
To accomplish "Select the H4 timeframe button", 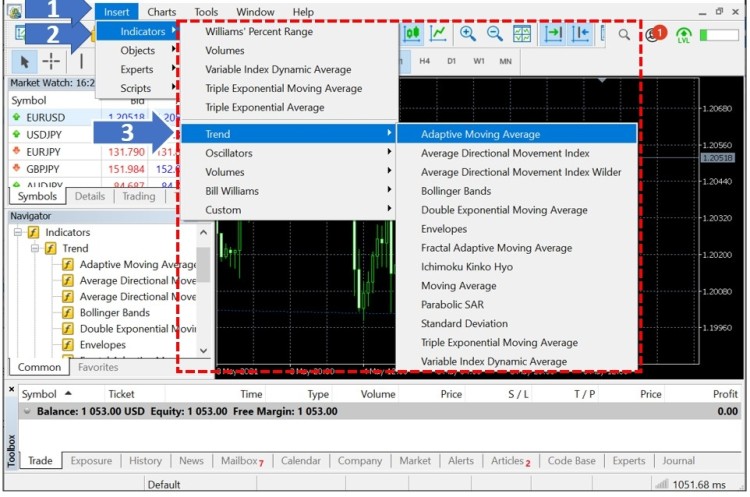I will click(425, 61).
